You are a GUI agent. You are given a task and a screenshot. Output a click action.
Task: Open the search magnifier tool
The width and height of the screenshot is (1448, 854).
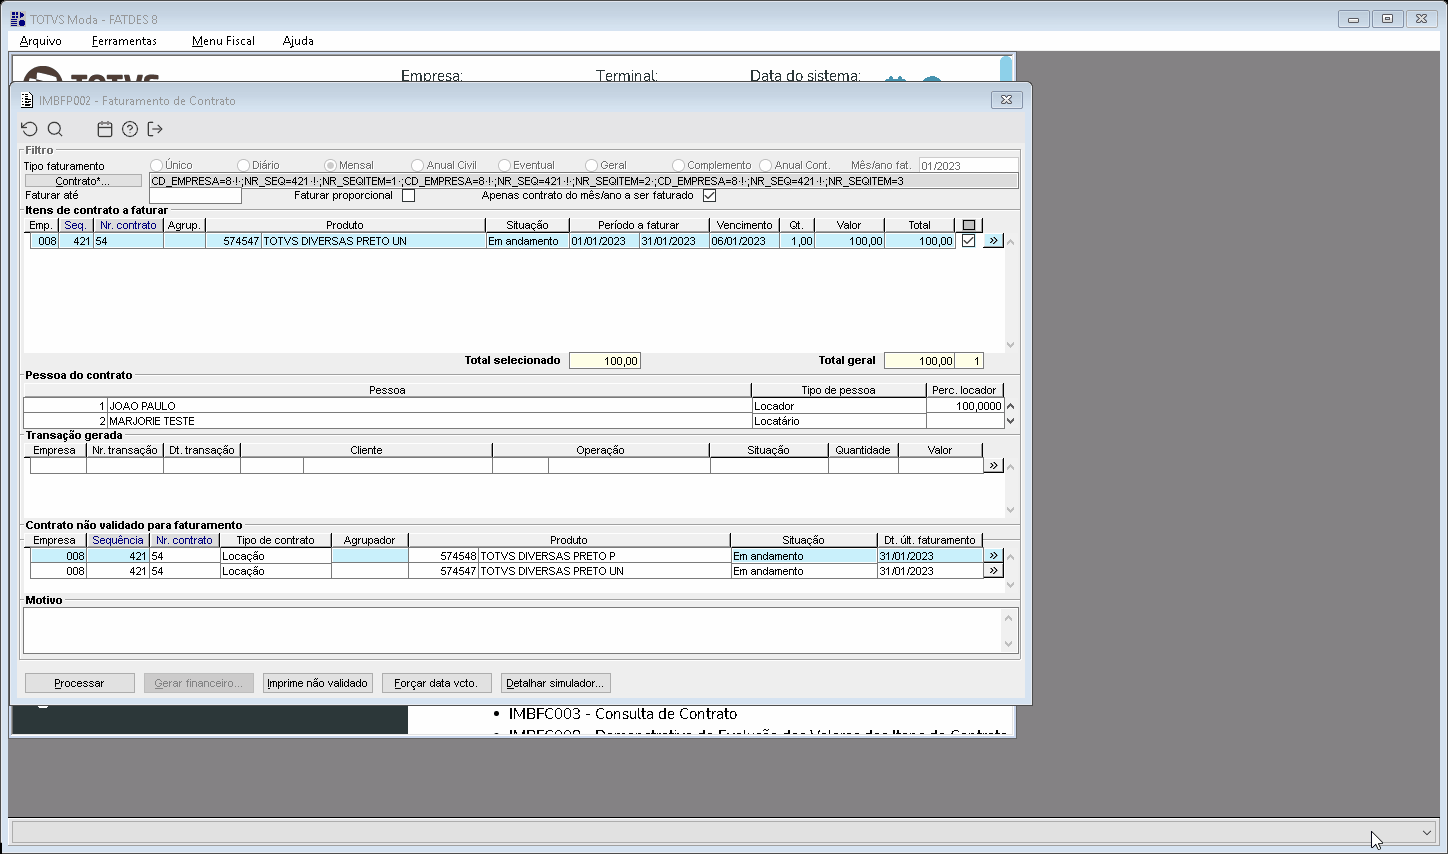[55, 129]
